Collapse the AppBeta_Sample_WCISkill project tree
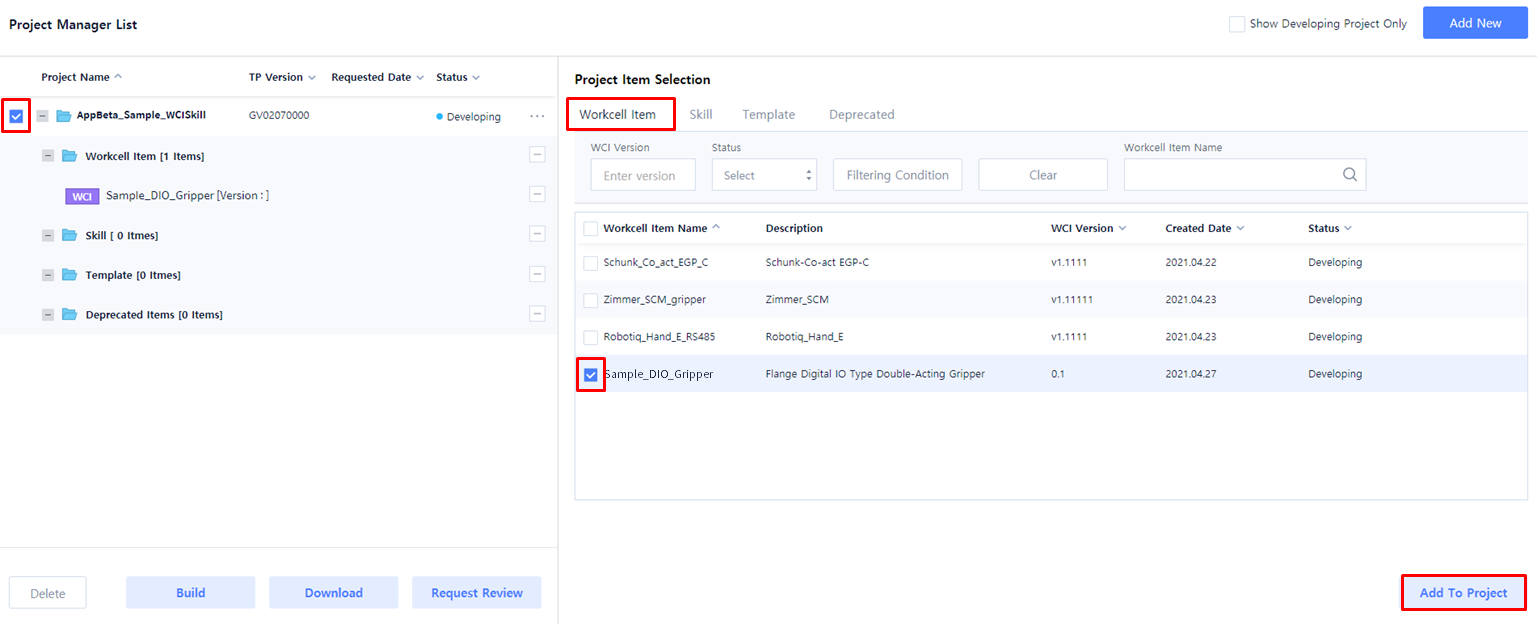This screenshot has width=1537, height=632. (43, 116)
